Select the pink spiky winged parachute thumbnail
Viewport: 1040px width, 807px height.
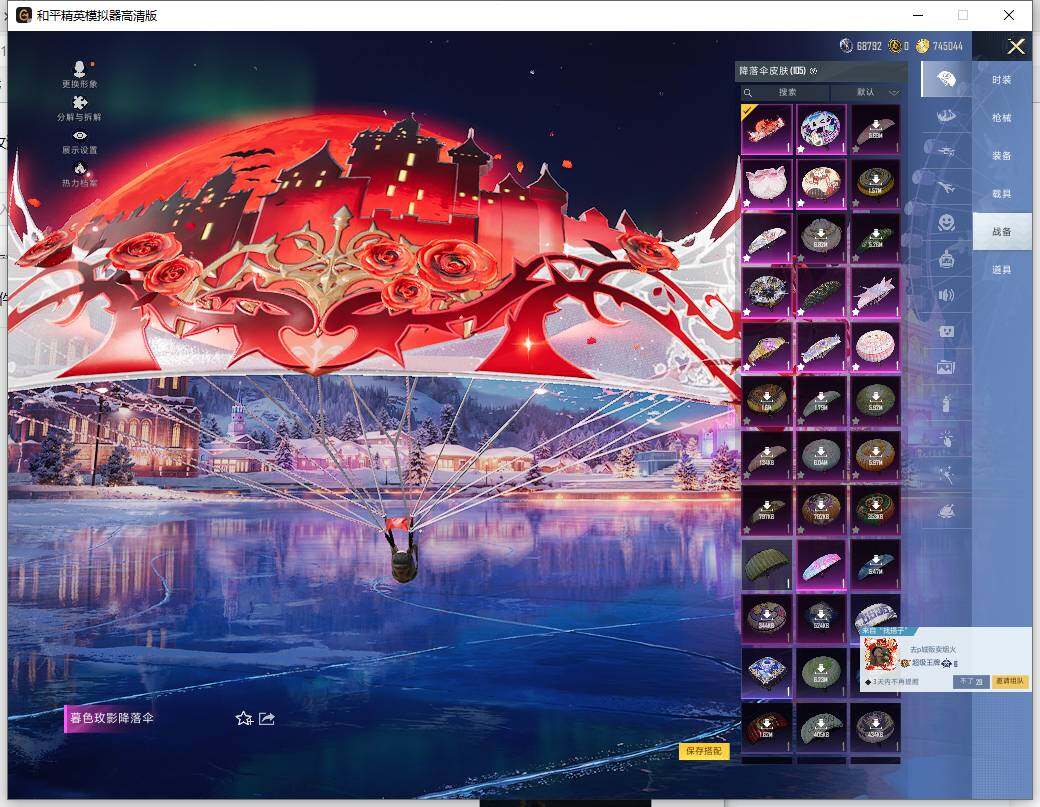tap(876, 292)
